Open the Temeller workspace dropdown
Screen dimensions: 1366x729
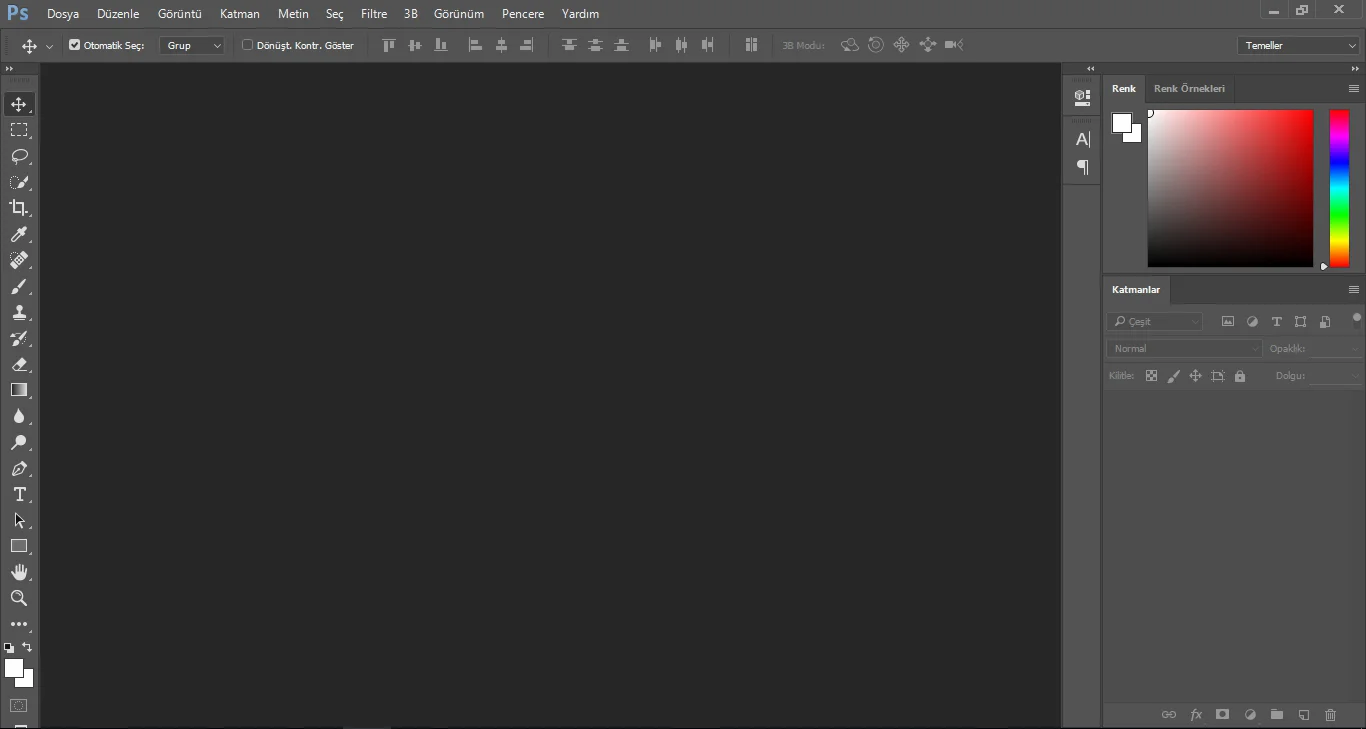(1298, 45)
